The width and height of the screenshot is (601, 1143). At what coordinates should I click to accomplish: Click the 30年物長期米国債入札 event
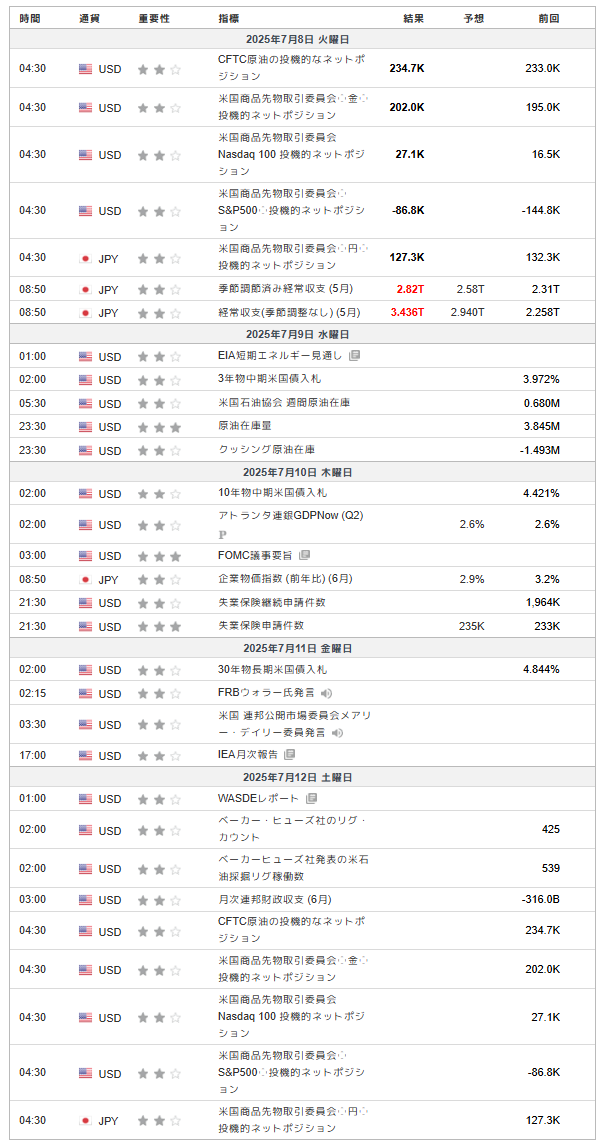pos(273,670)
